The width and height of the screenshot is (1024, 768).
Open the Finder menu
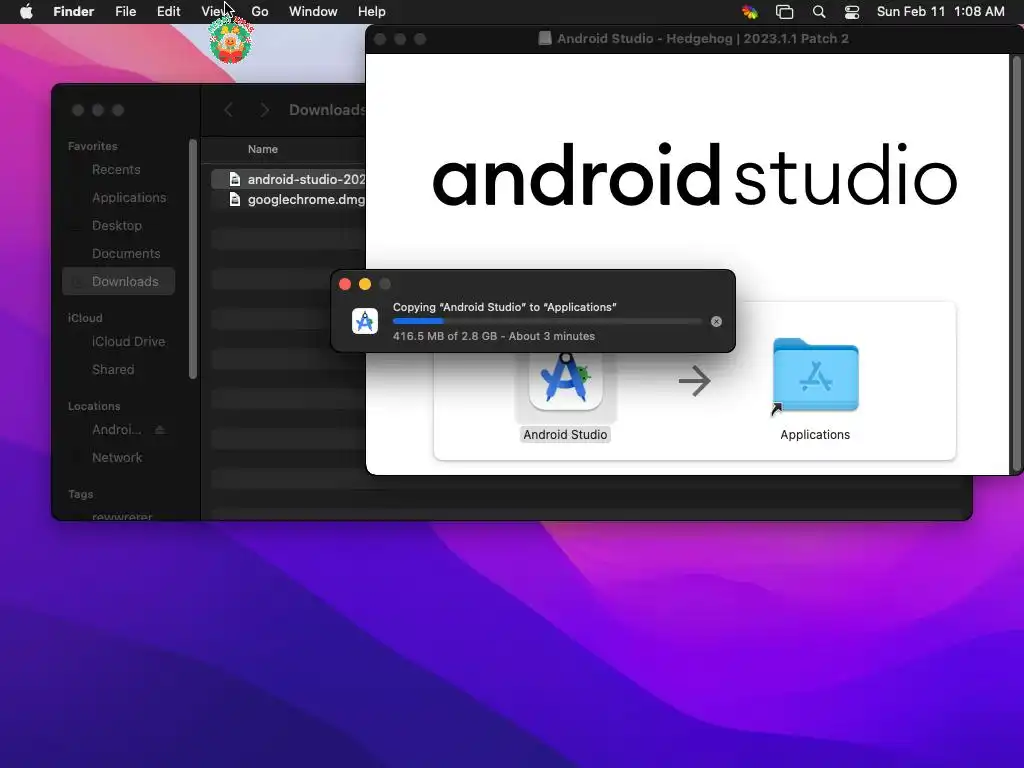click(x=73, y=12)
